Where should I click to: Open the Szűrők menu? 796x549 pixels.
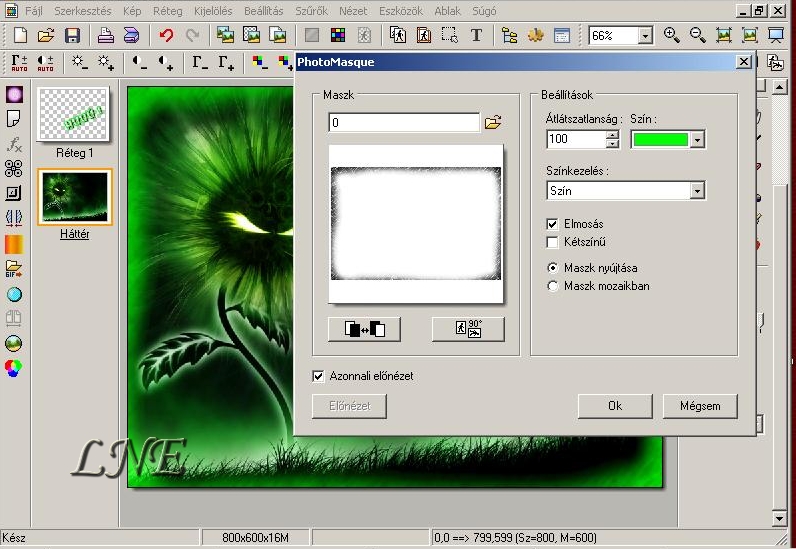tap(311, 11)
